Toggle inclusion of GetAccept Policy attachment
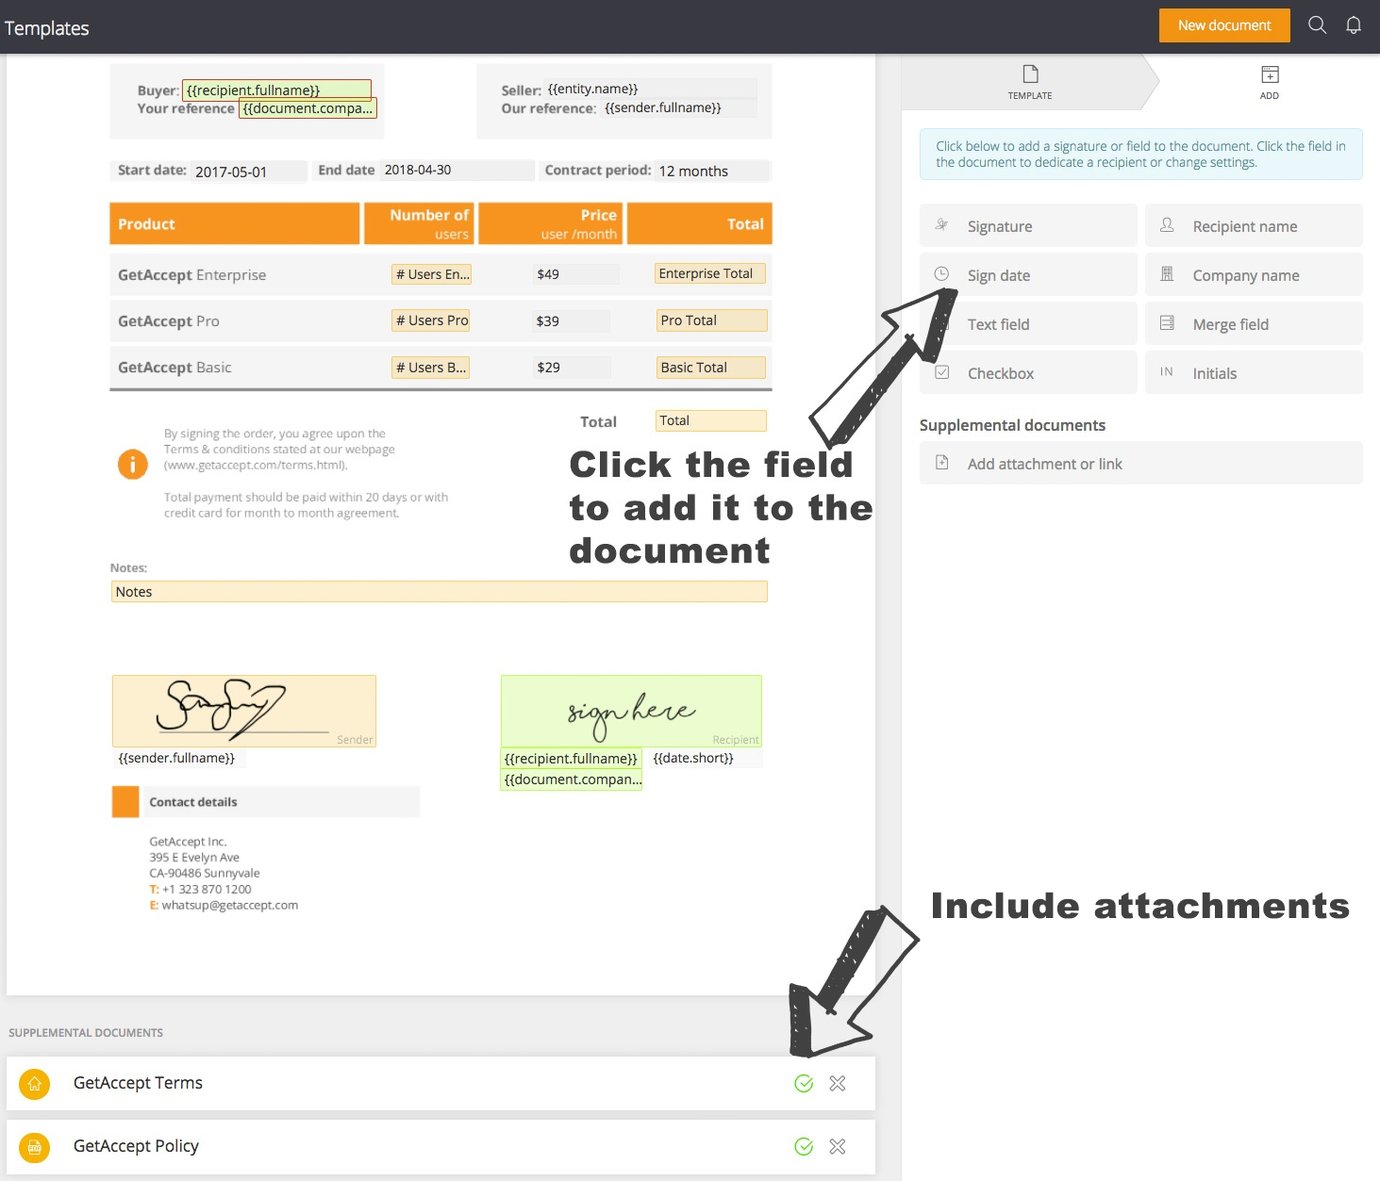 point(804,1146)
